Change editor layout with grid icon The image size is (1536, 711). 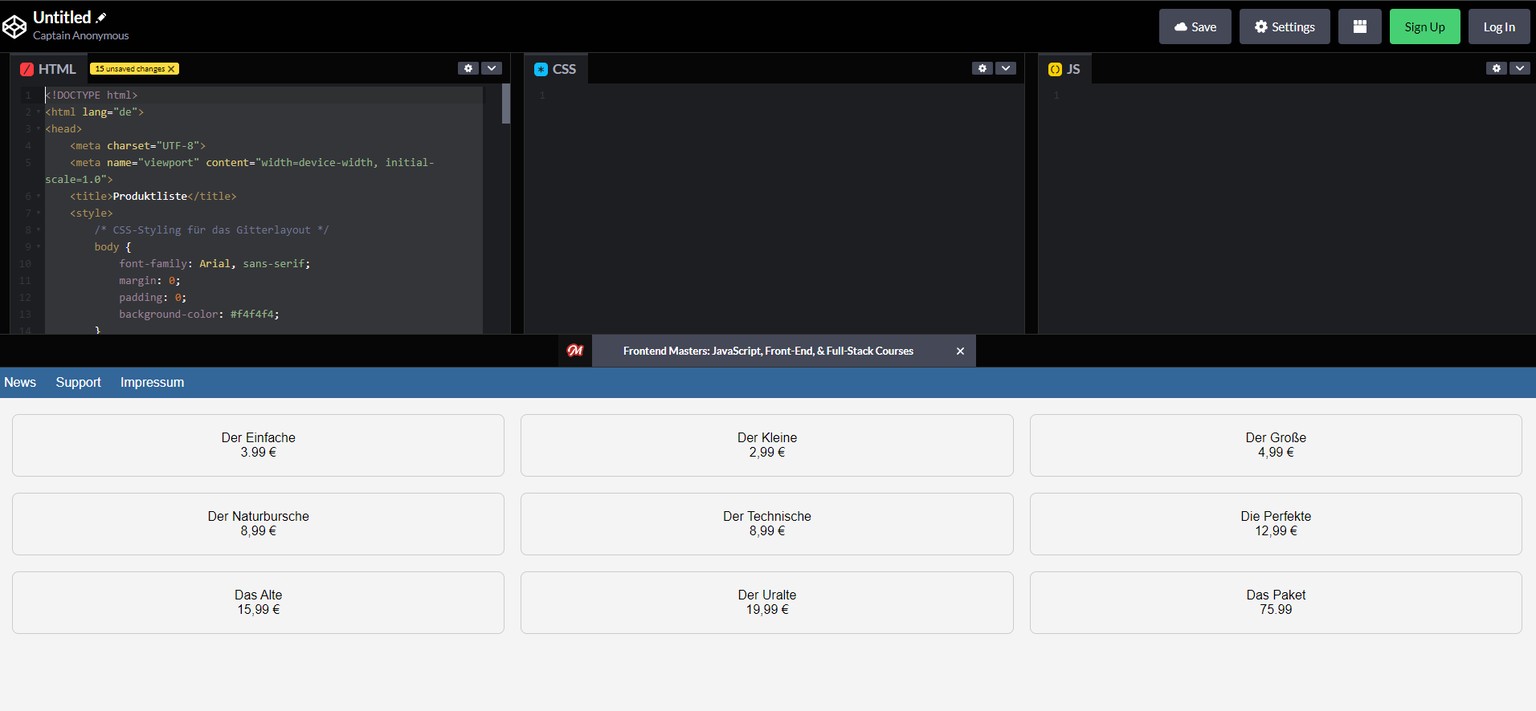pyautogui.click(x=1360, y=27)
